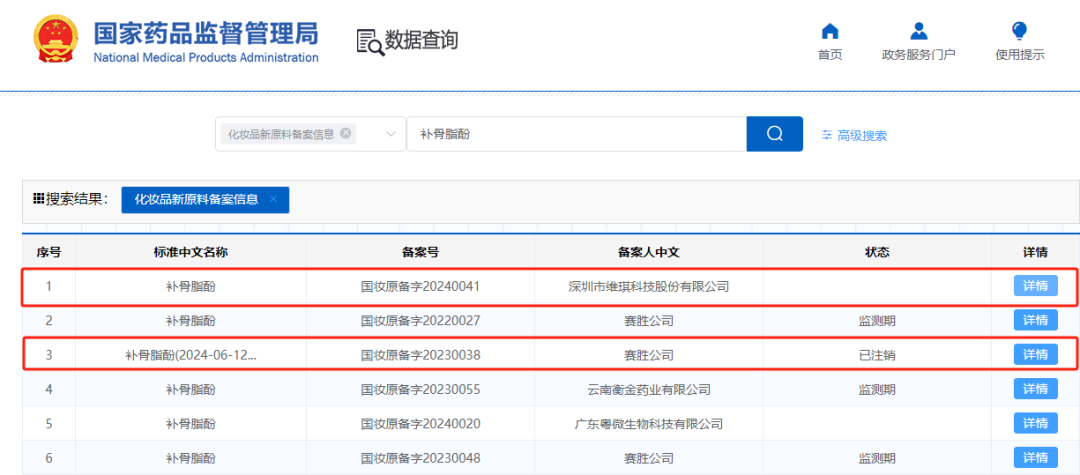The height and width of the screenshot is (475, 1080).
Task: Open 详情 for 国妆原备字20230048
Action: (x=1035, y=458)
